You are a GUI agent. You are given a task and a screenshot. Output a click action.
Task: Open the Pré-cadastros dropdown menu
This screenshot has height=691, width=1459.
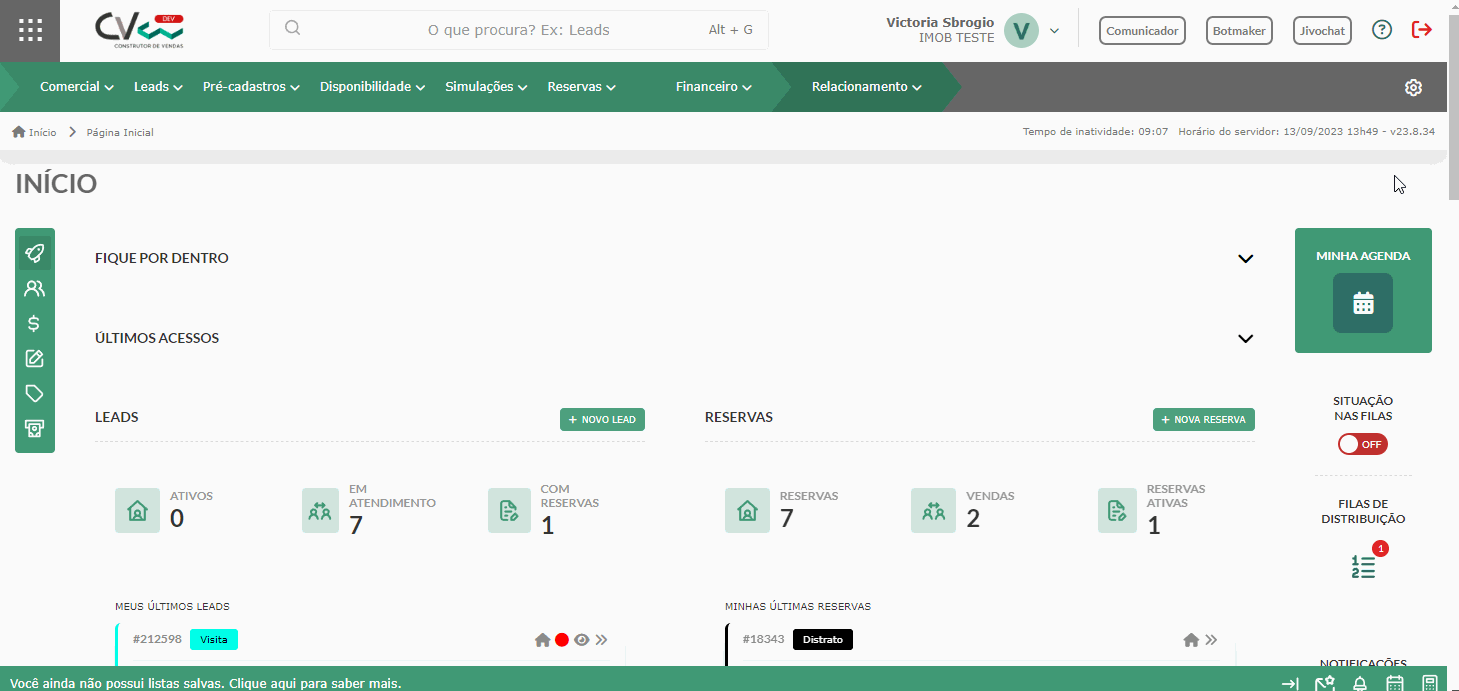tap(251, 87)
